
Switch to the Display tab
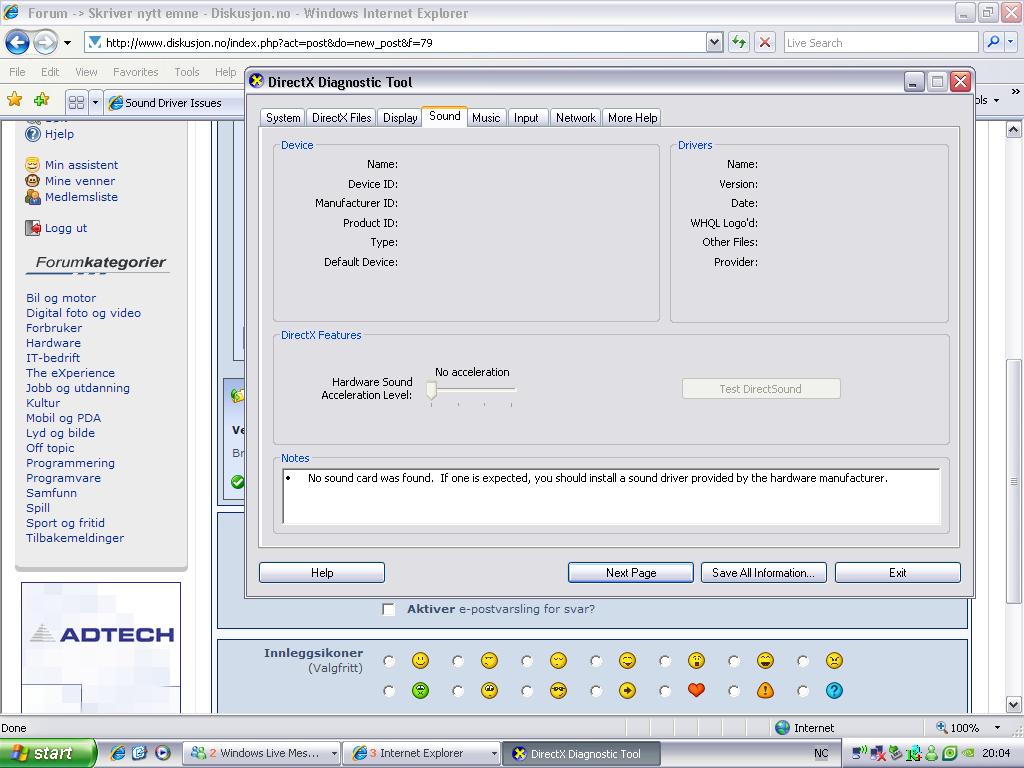(x=400, y=118)
